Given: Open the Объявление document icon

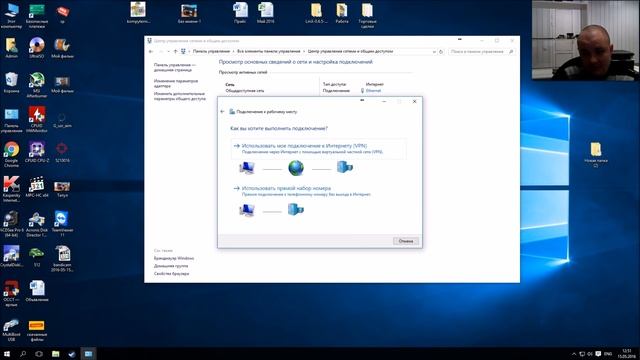Looking at the screenshot, I should (37, 291).
